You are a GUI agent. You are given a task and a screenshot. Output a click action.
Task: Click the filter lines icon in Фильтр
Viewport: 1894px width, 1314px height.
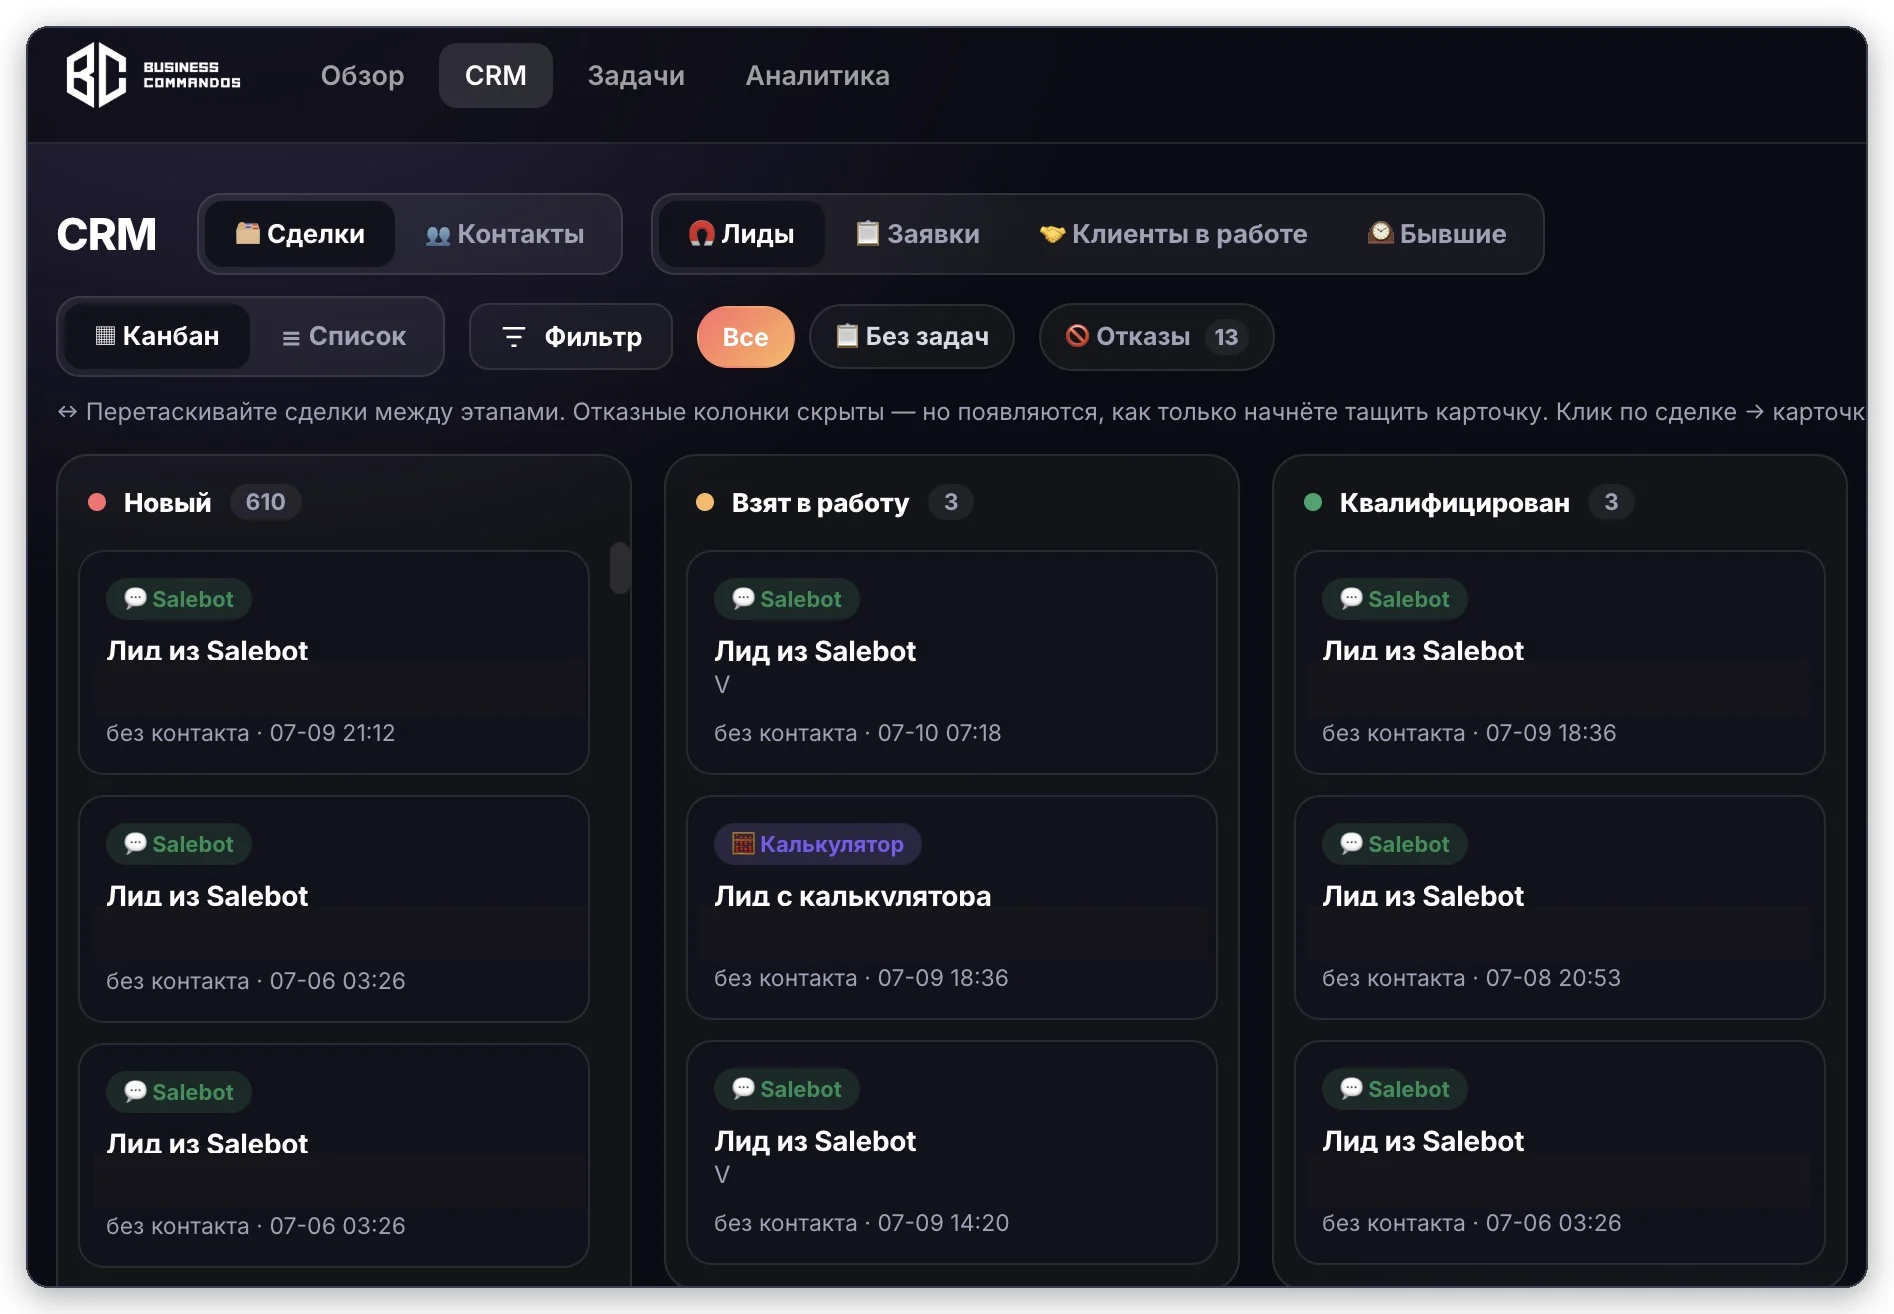pos(513,337)
